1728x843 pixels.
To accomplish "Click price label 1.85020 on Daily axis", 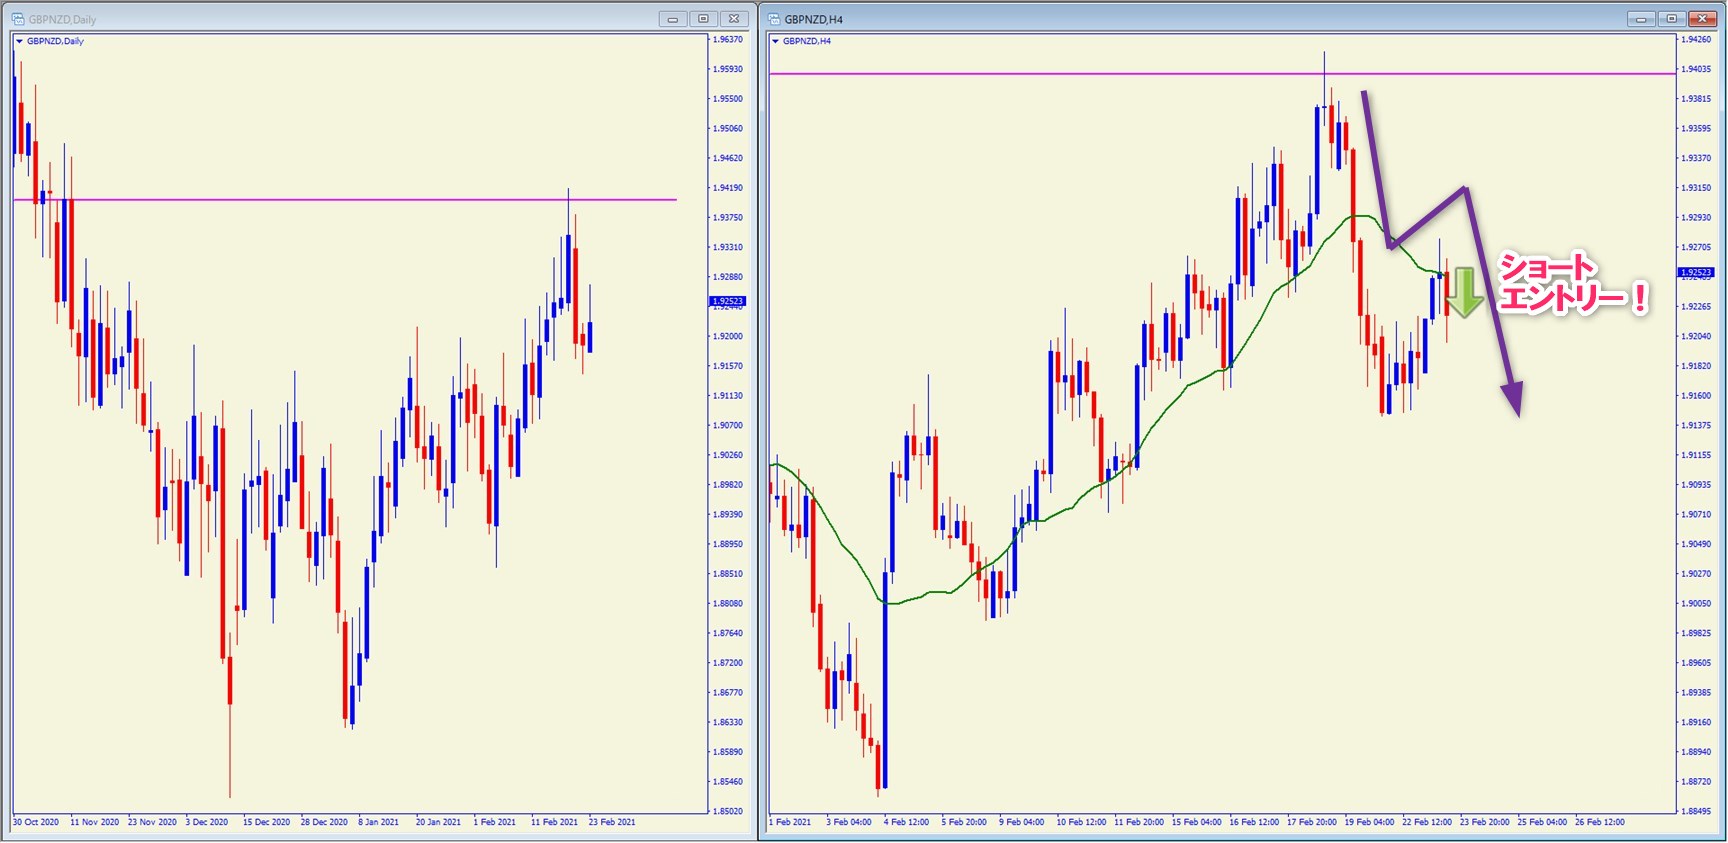I will [728, 811].
